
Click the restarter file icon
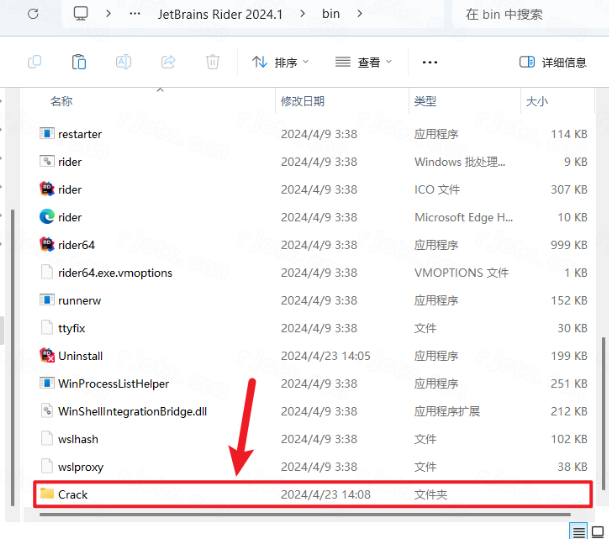(47, 134)
